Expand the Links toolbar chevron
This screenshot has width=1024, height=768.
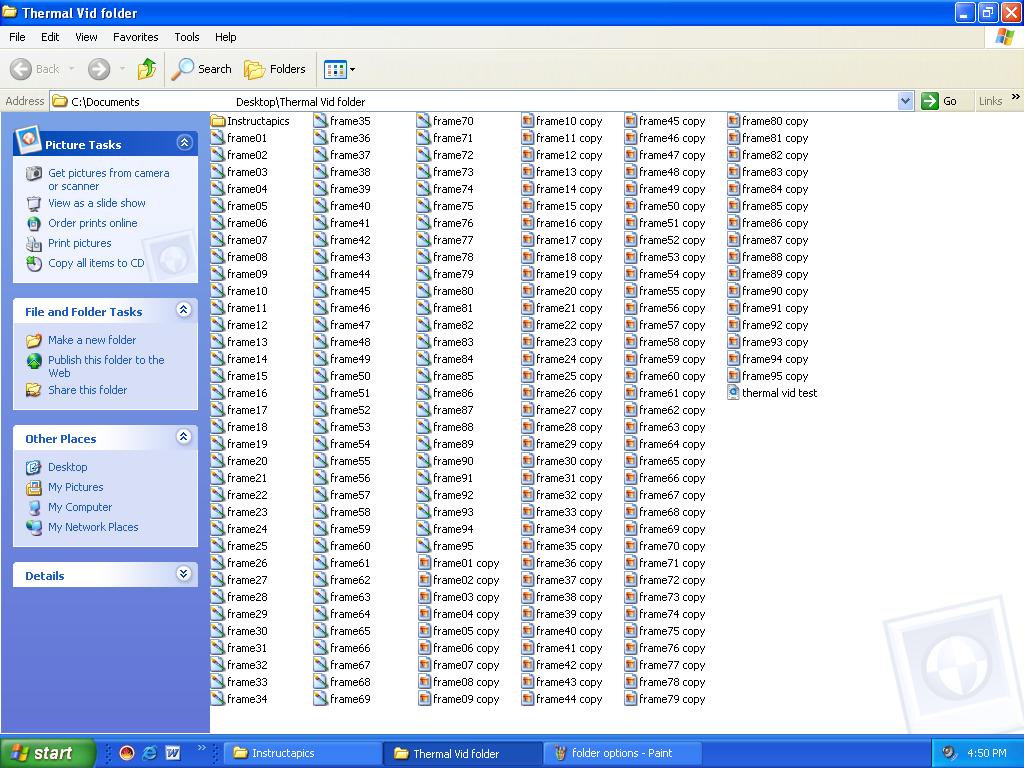(1016, 97)
